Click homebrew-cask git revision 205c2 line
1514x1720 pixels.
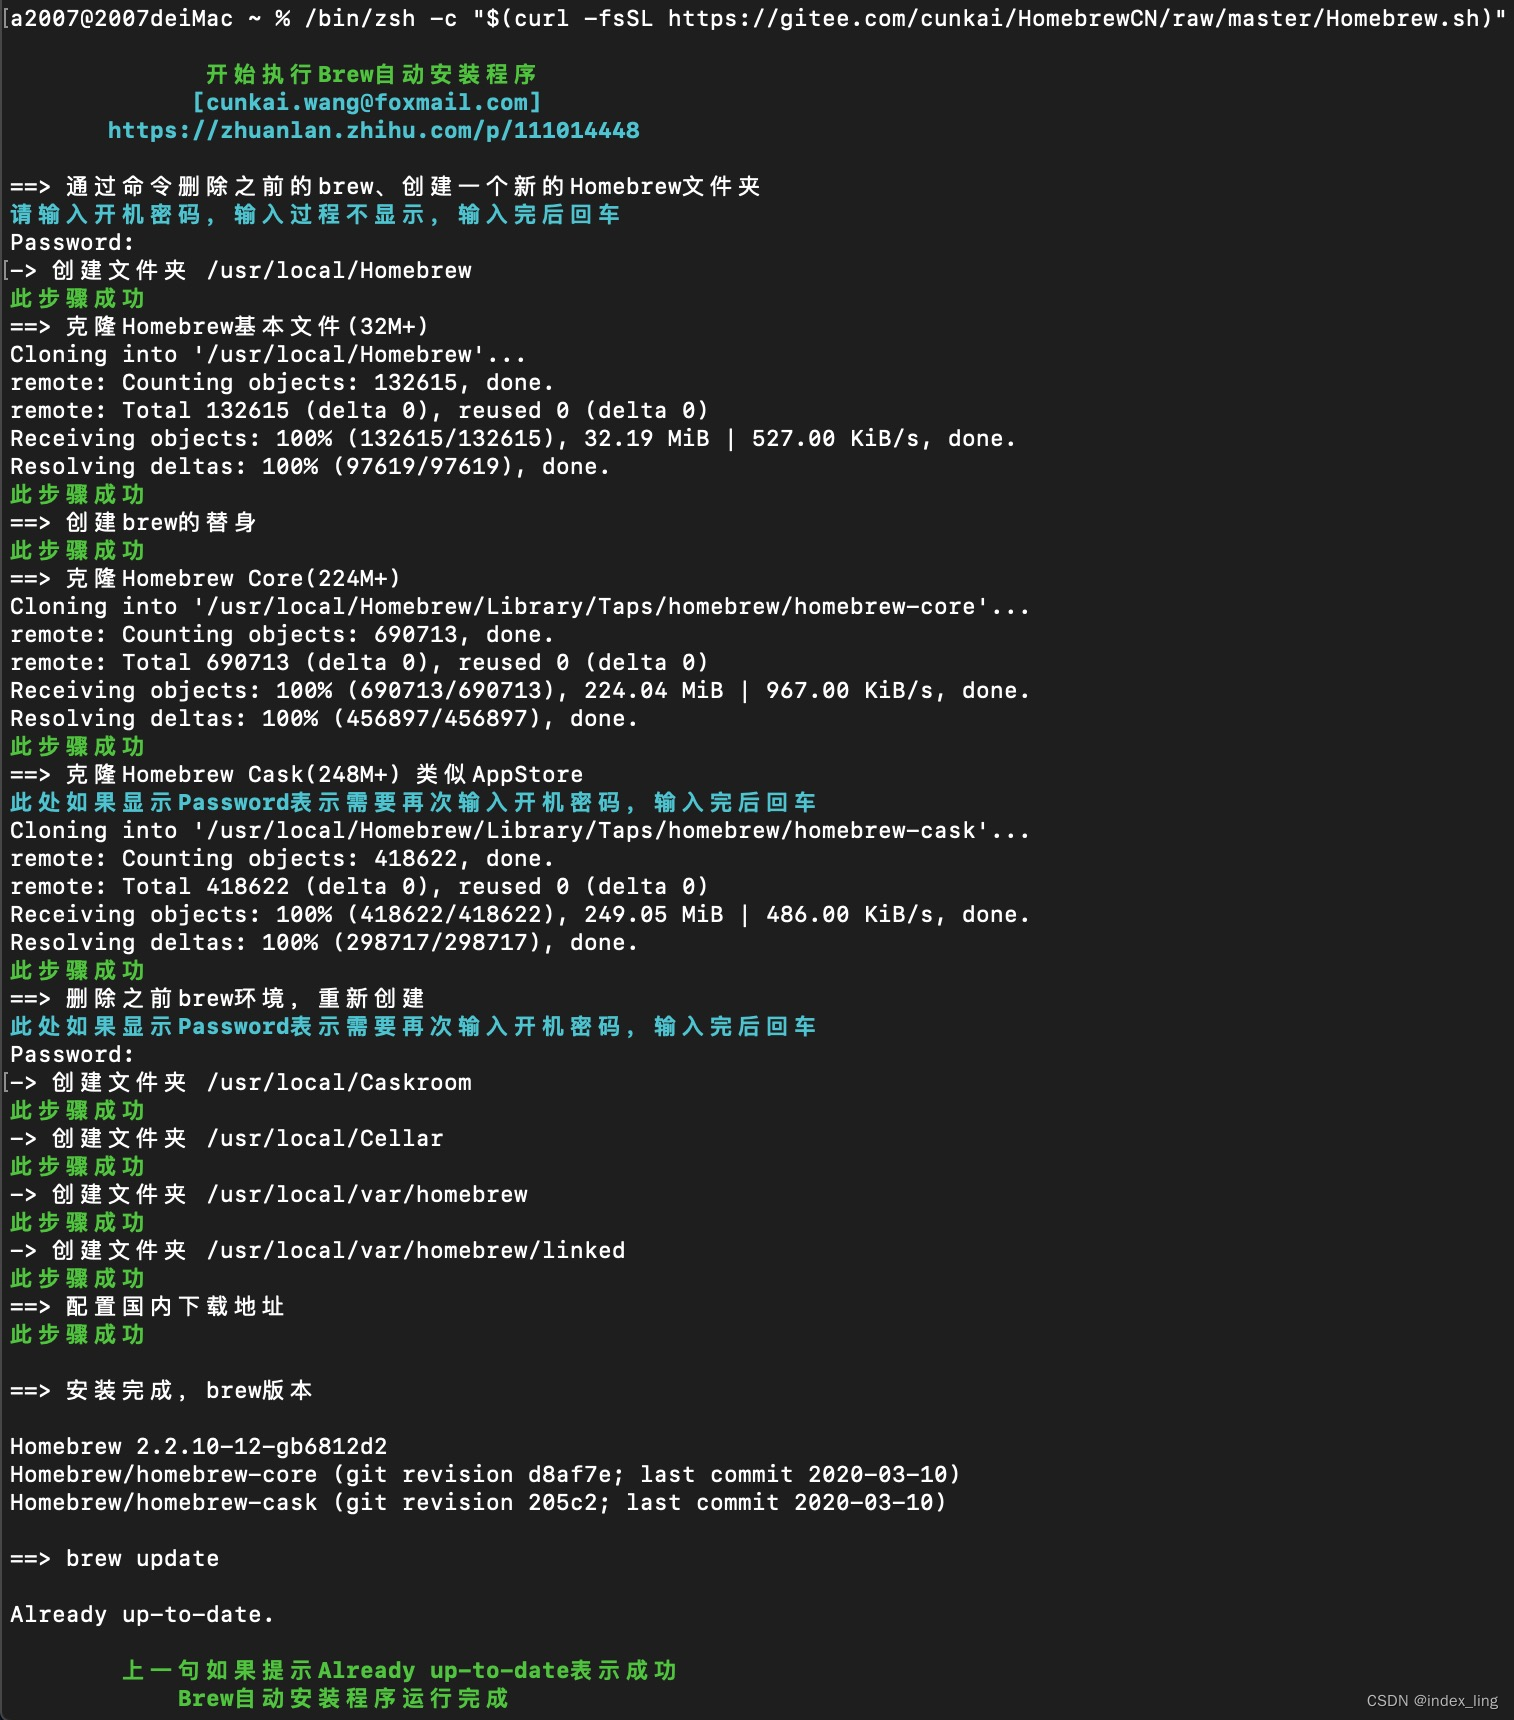tap(478, 1502)
